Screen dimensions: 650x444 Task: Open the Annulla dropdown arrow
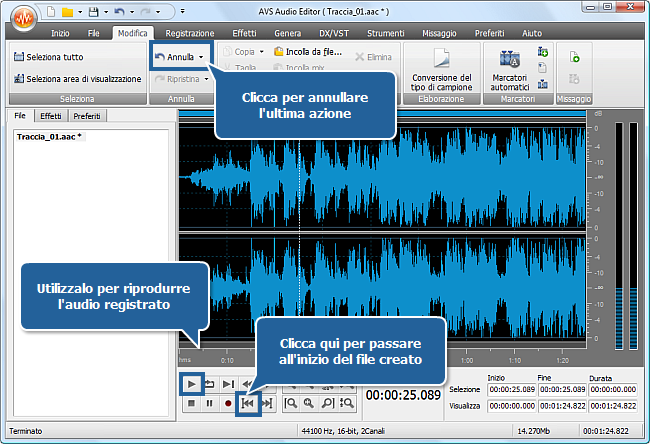[203, 57]
